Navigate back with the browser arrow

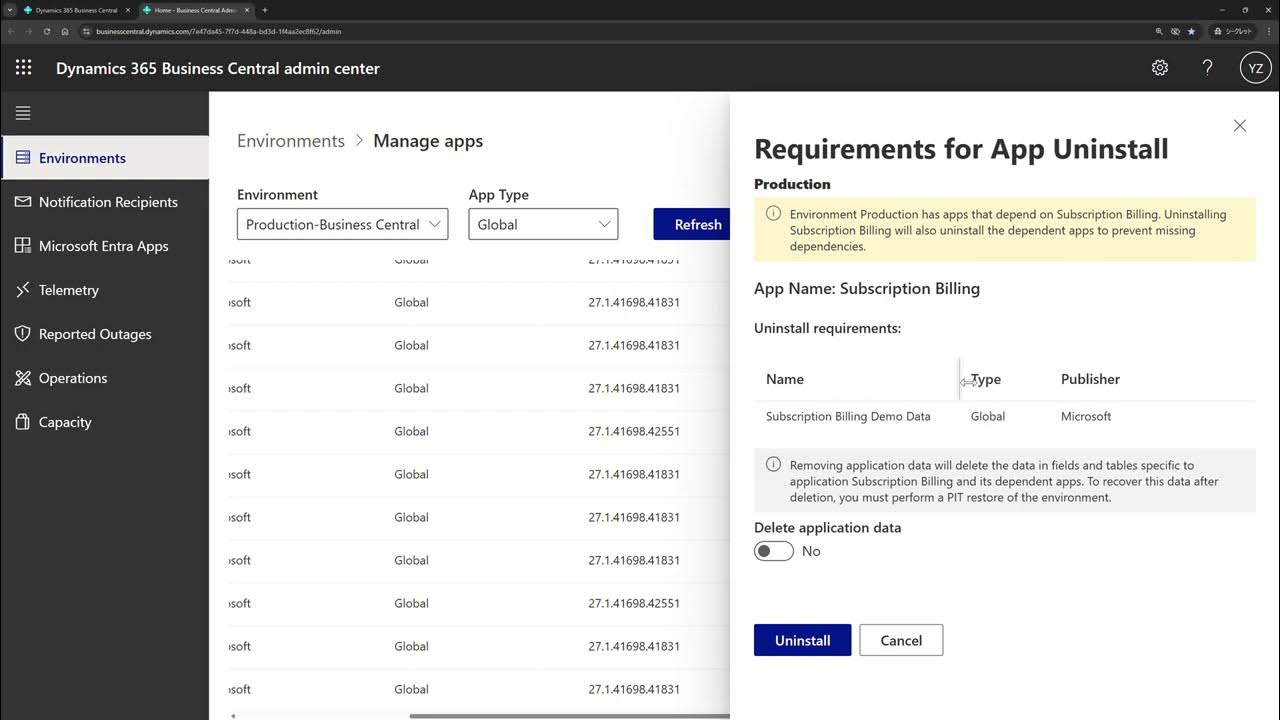pyautogui.click(x=10, y=31)
